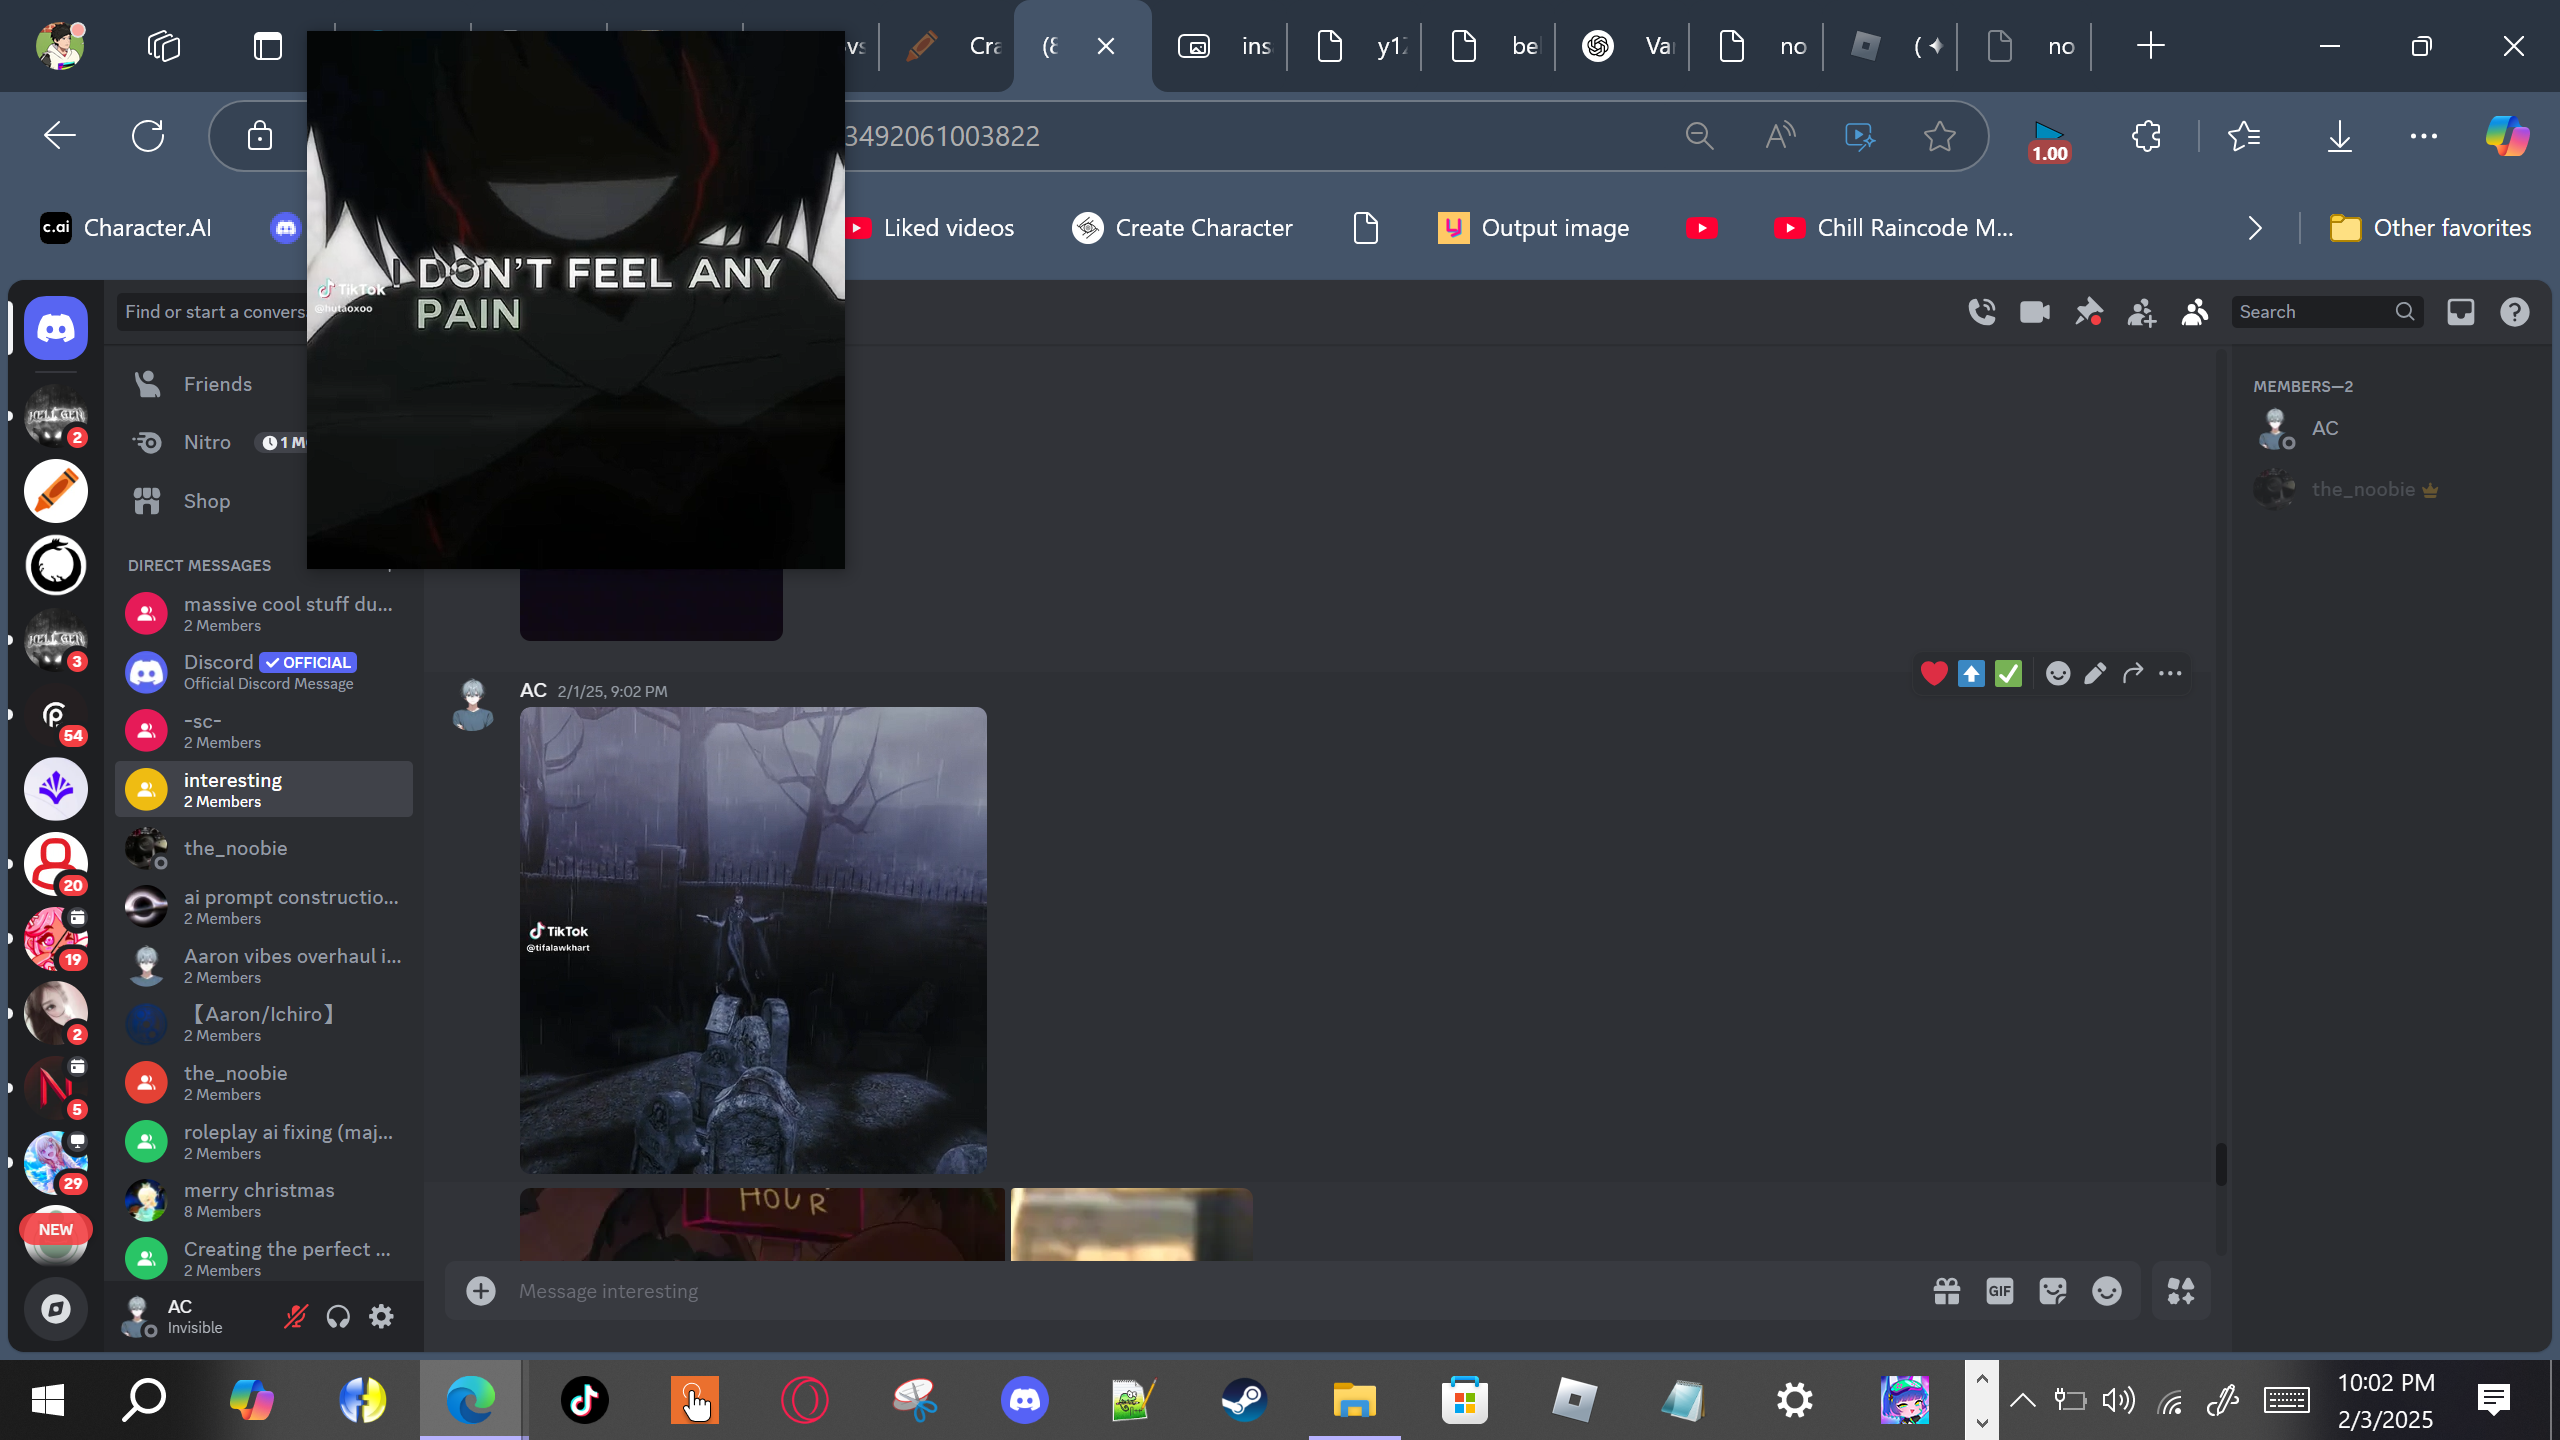The height and width of the screenshot is (1440, 2560).
Task: Open the roleplay ai fixing group DM
Action: click(264, 1141)
